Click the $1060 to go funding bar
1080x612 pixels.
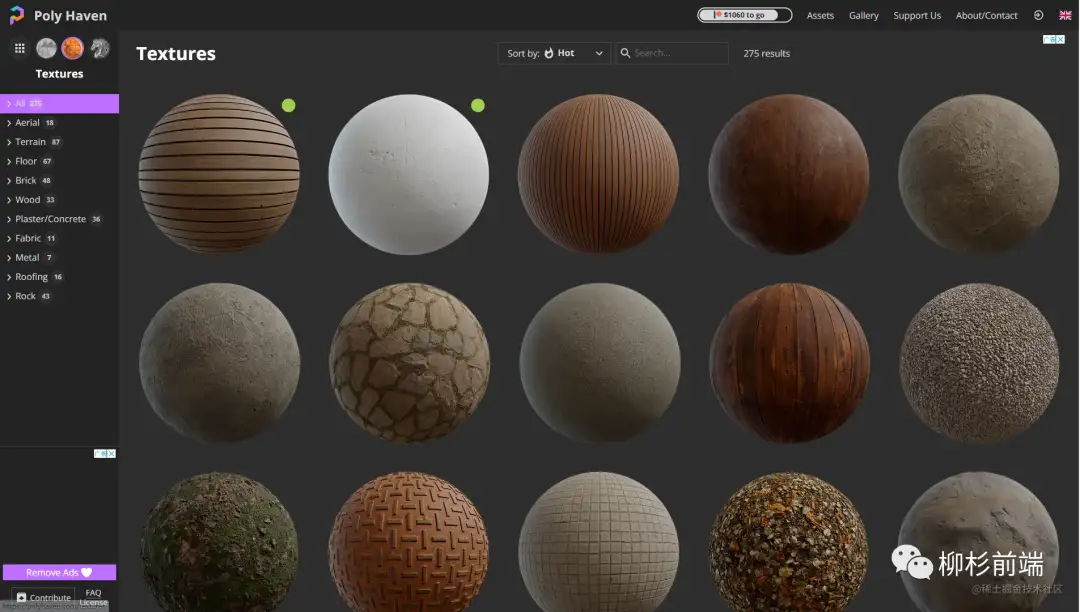click(x=744, y=15)
